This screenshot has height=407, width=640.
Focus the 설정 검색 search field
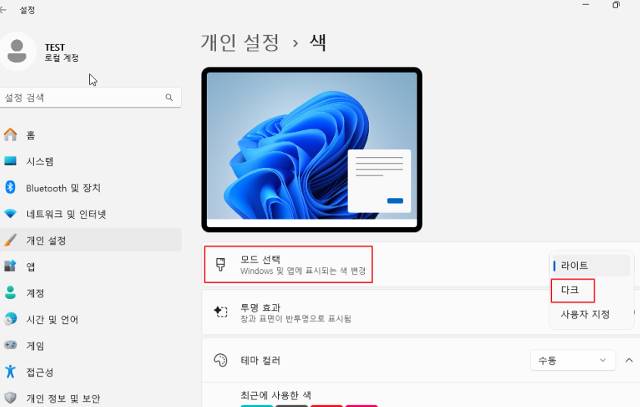tap(90, 98)
